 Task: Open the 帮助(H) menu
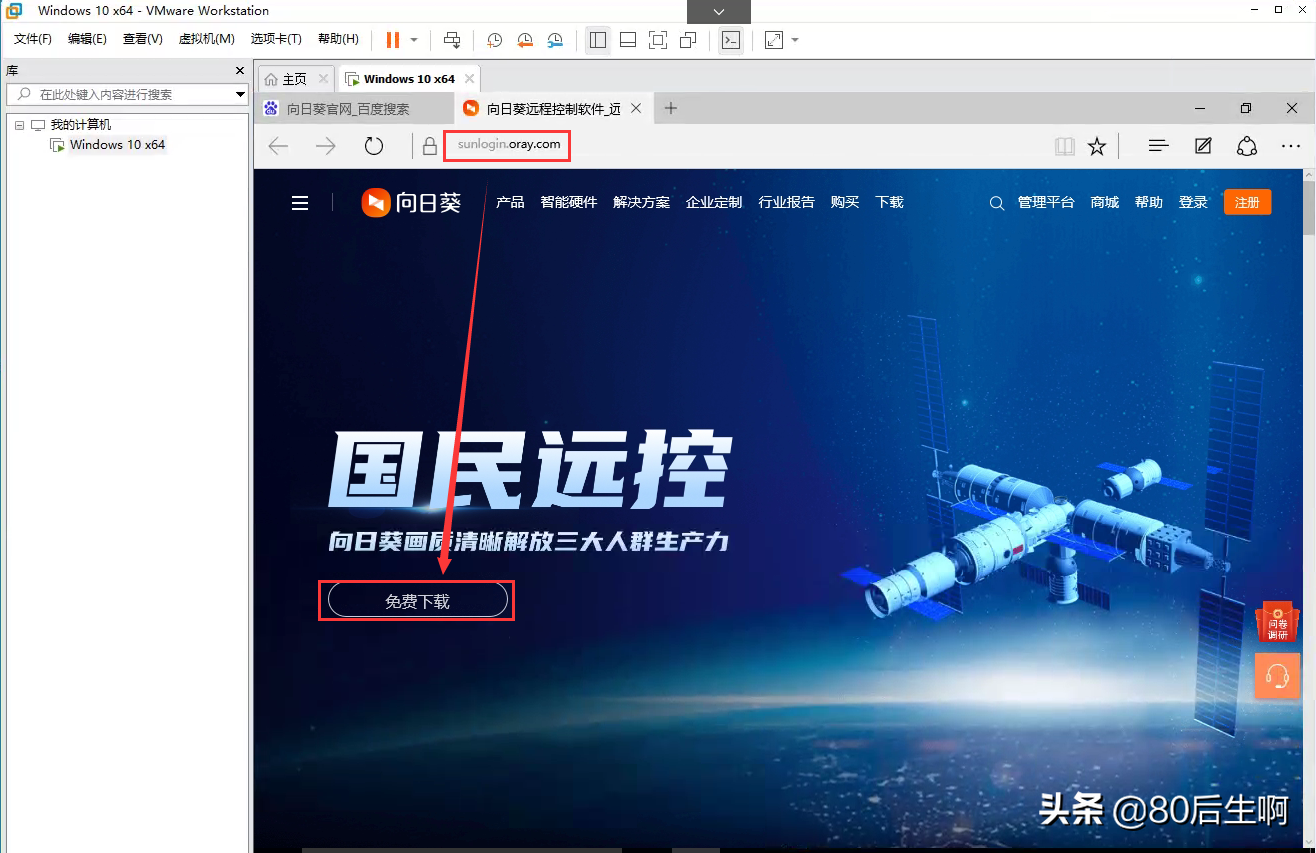click(x=338, y=39)
